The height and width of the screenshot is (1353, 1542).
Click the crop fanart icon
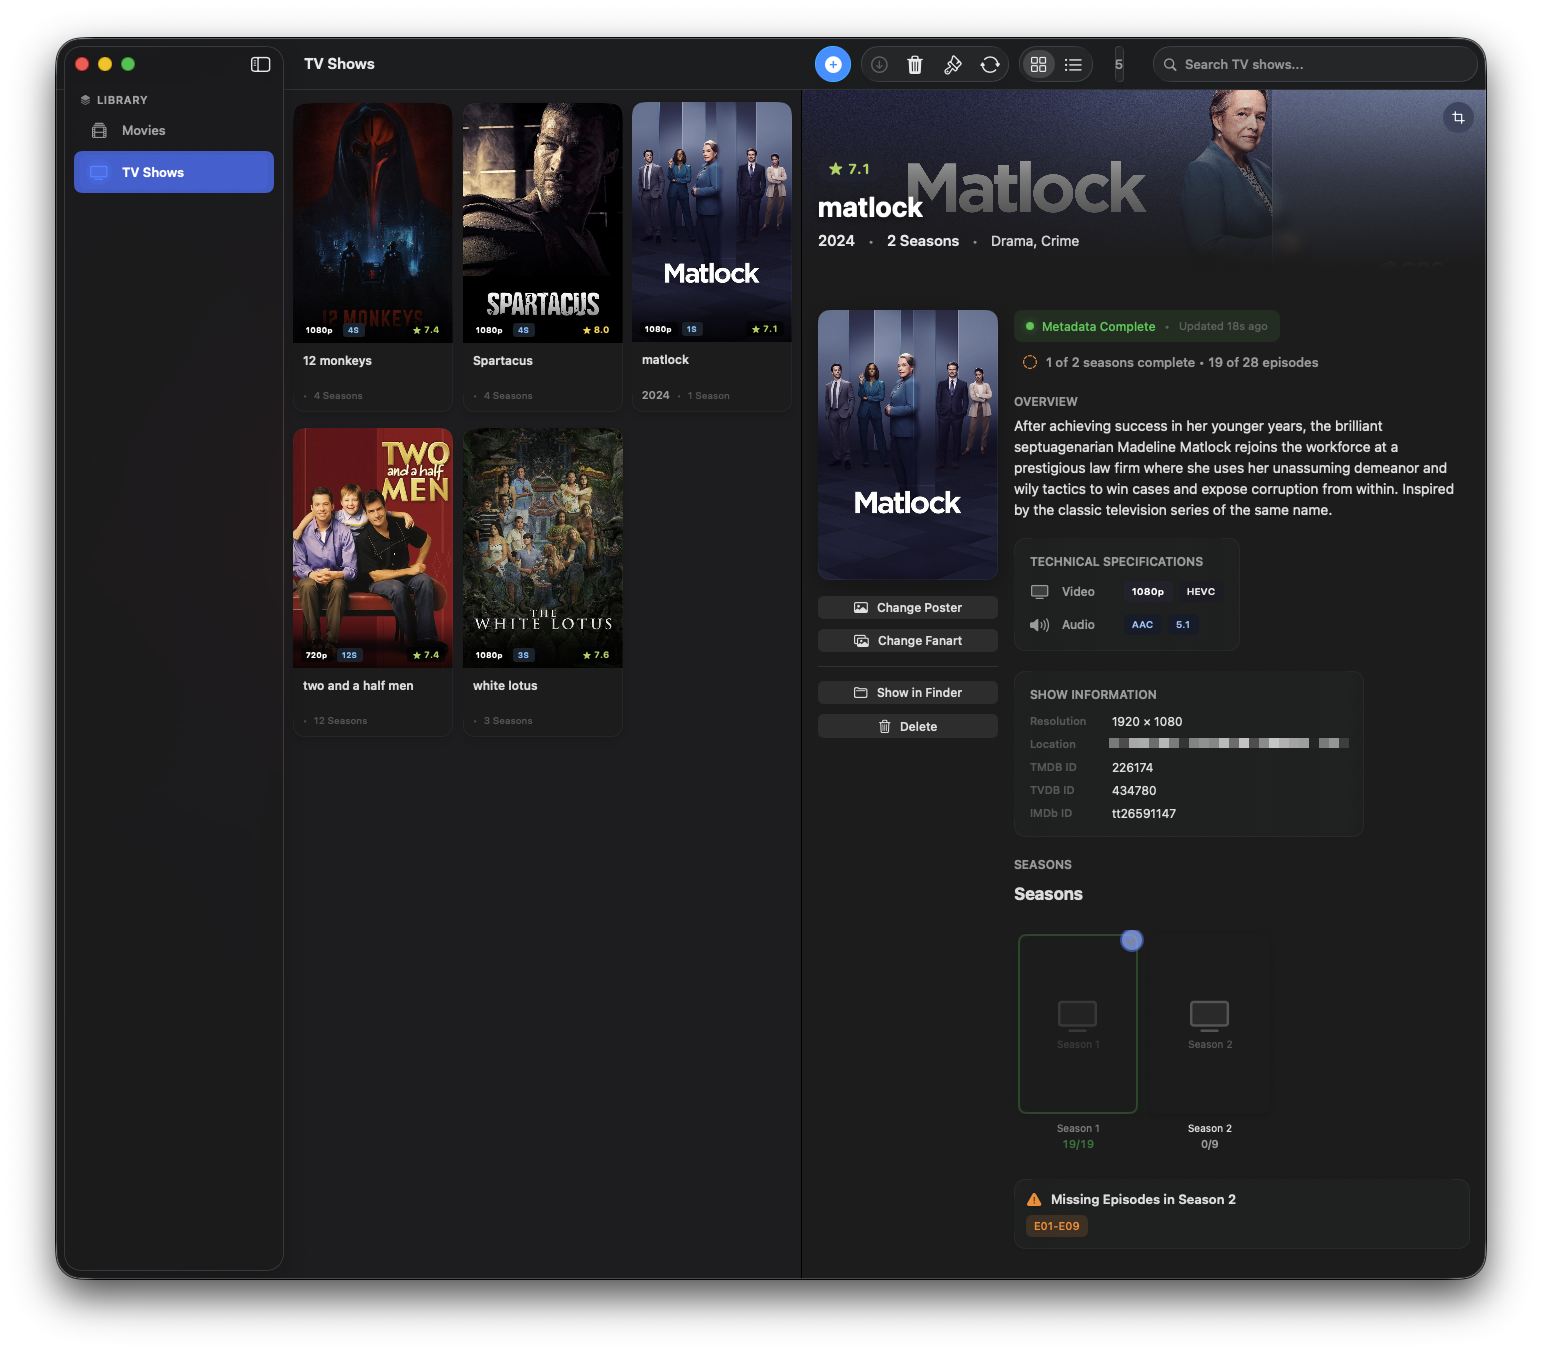[x=1458, y=118]
